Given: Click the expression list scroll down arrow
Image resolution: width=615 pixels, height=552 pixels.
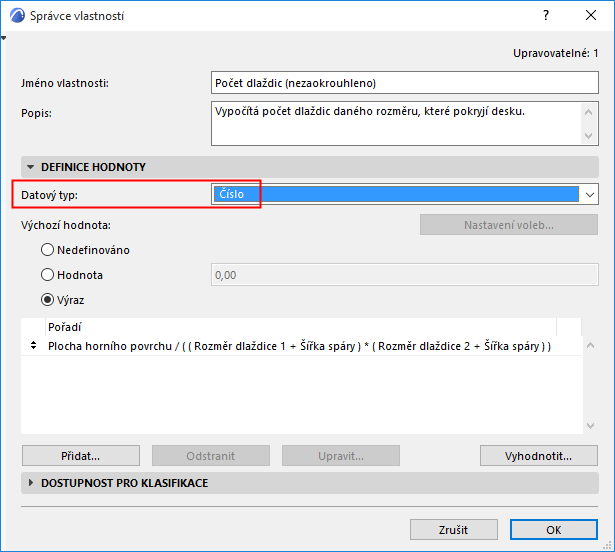Looking at the screenshot, I should (590, 426).
